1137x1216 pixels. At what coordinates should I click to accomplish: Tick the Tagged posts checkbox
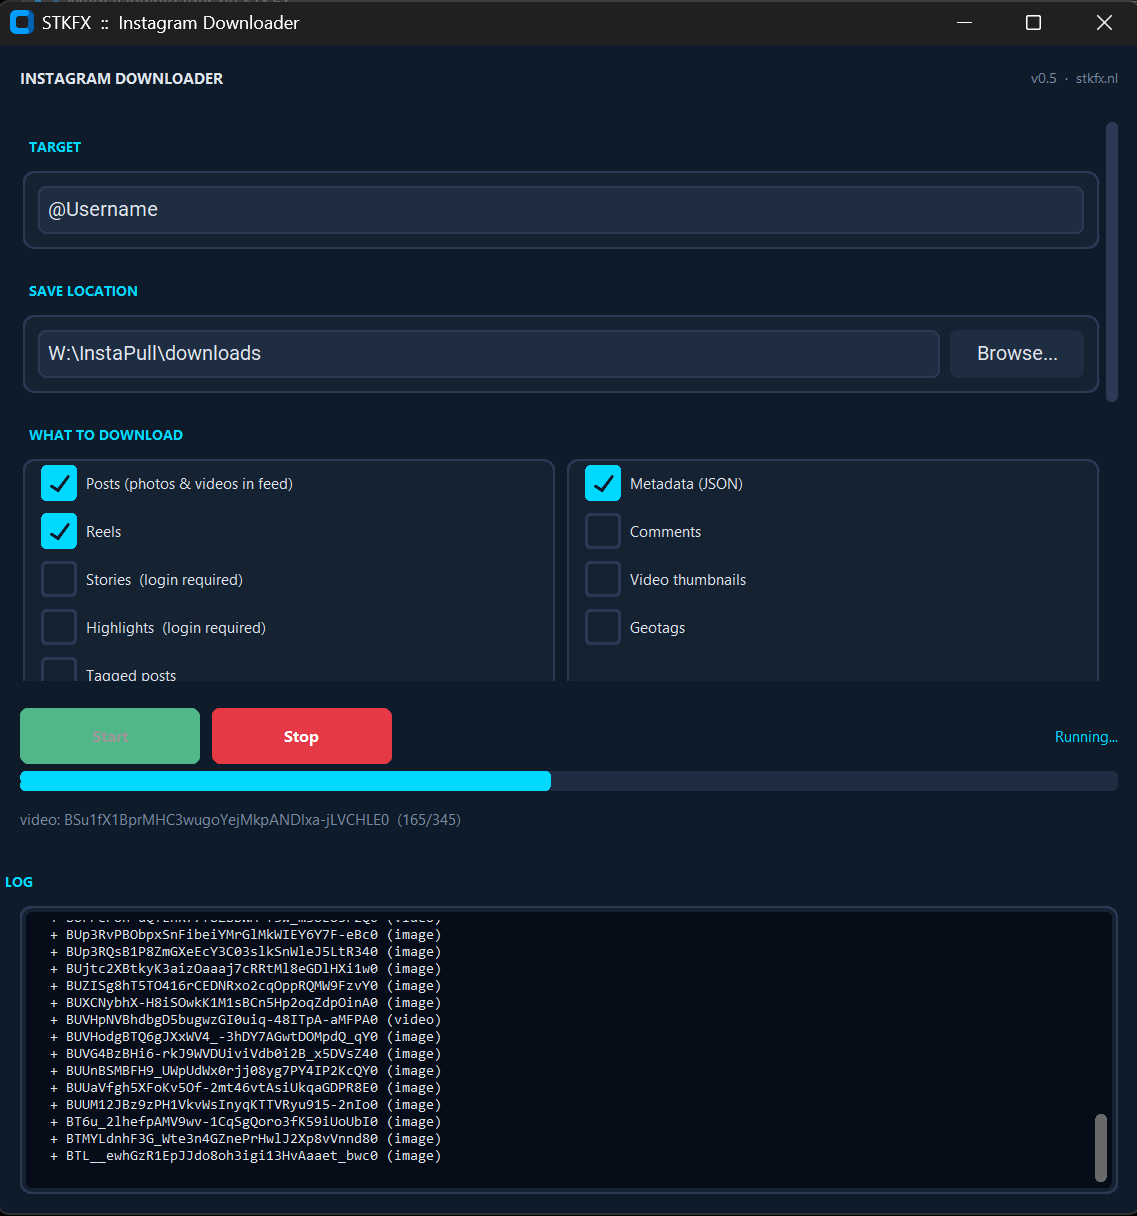(x=59, y=670)
